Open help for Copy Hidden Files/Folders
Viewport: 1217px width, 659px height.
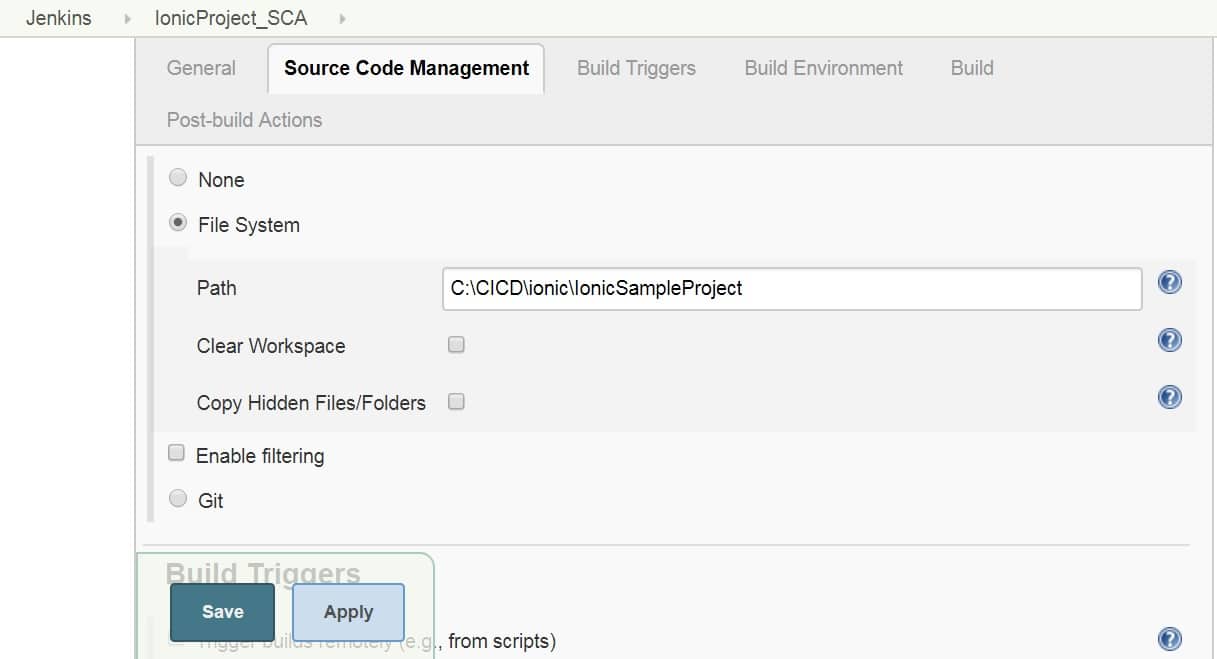(1169, 397)
